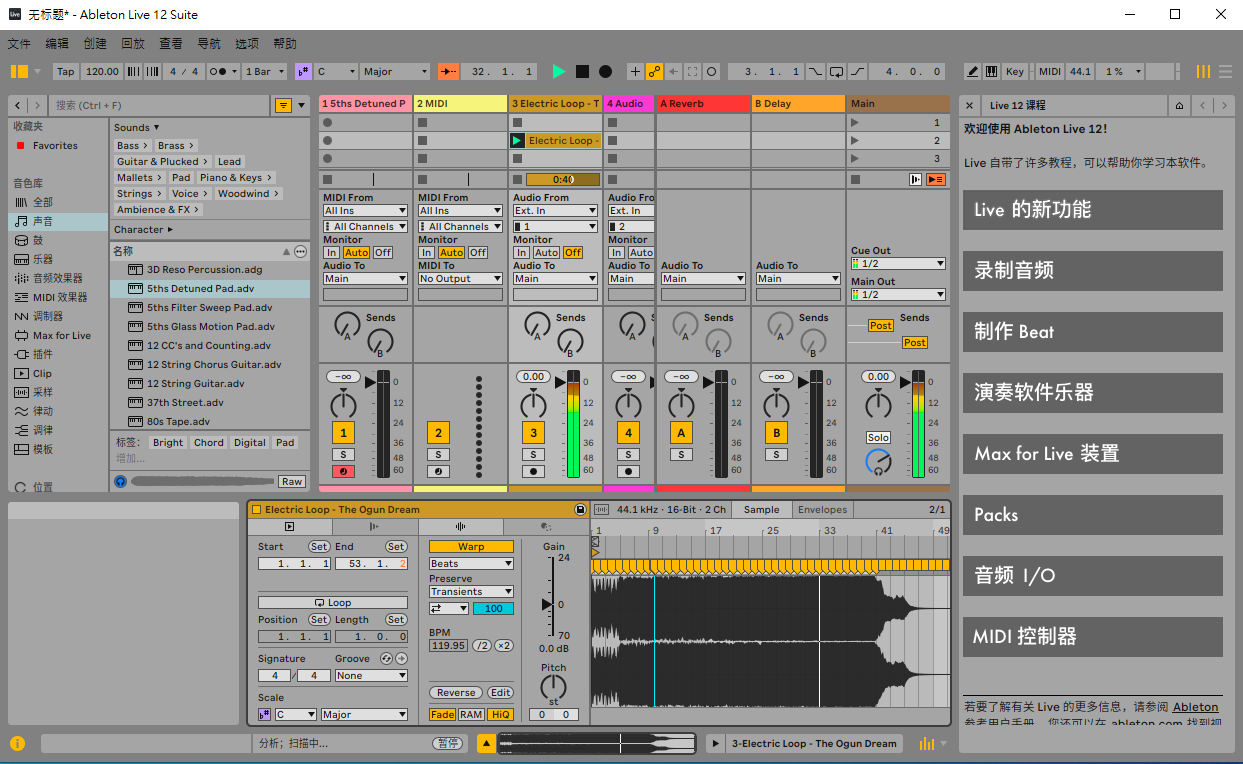Switch to the Envelopes tab
Viewport: 1243px width, 764px height.
[x=822, y=509]
